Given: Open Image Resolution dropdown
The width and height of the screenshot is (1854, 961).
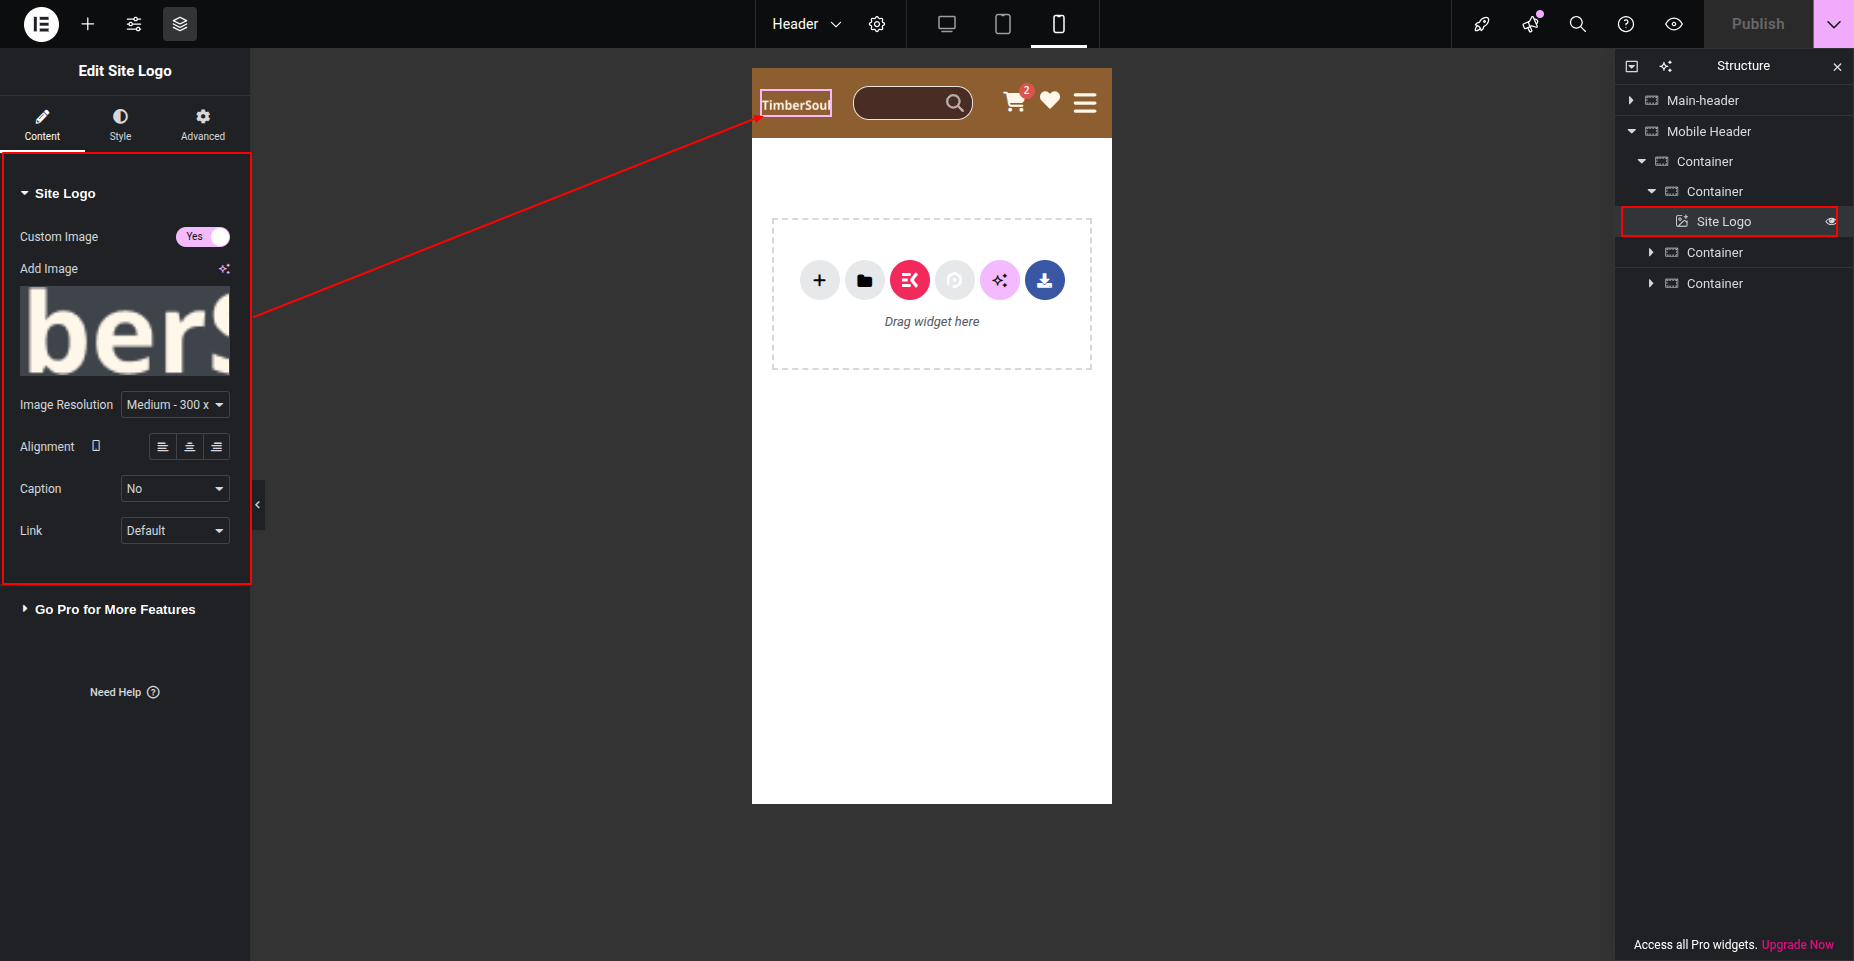Looking at the screenshot, I should [175, 405].
